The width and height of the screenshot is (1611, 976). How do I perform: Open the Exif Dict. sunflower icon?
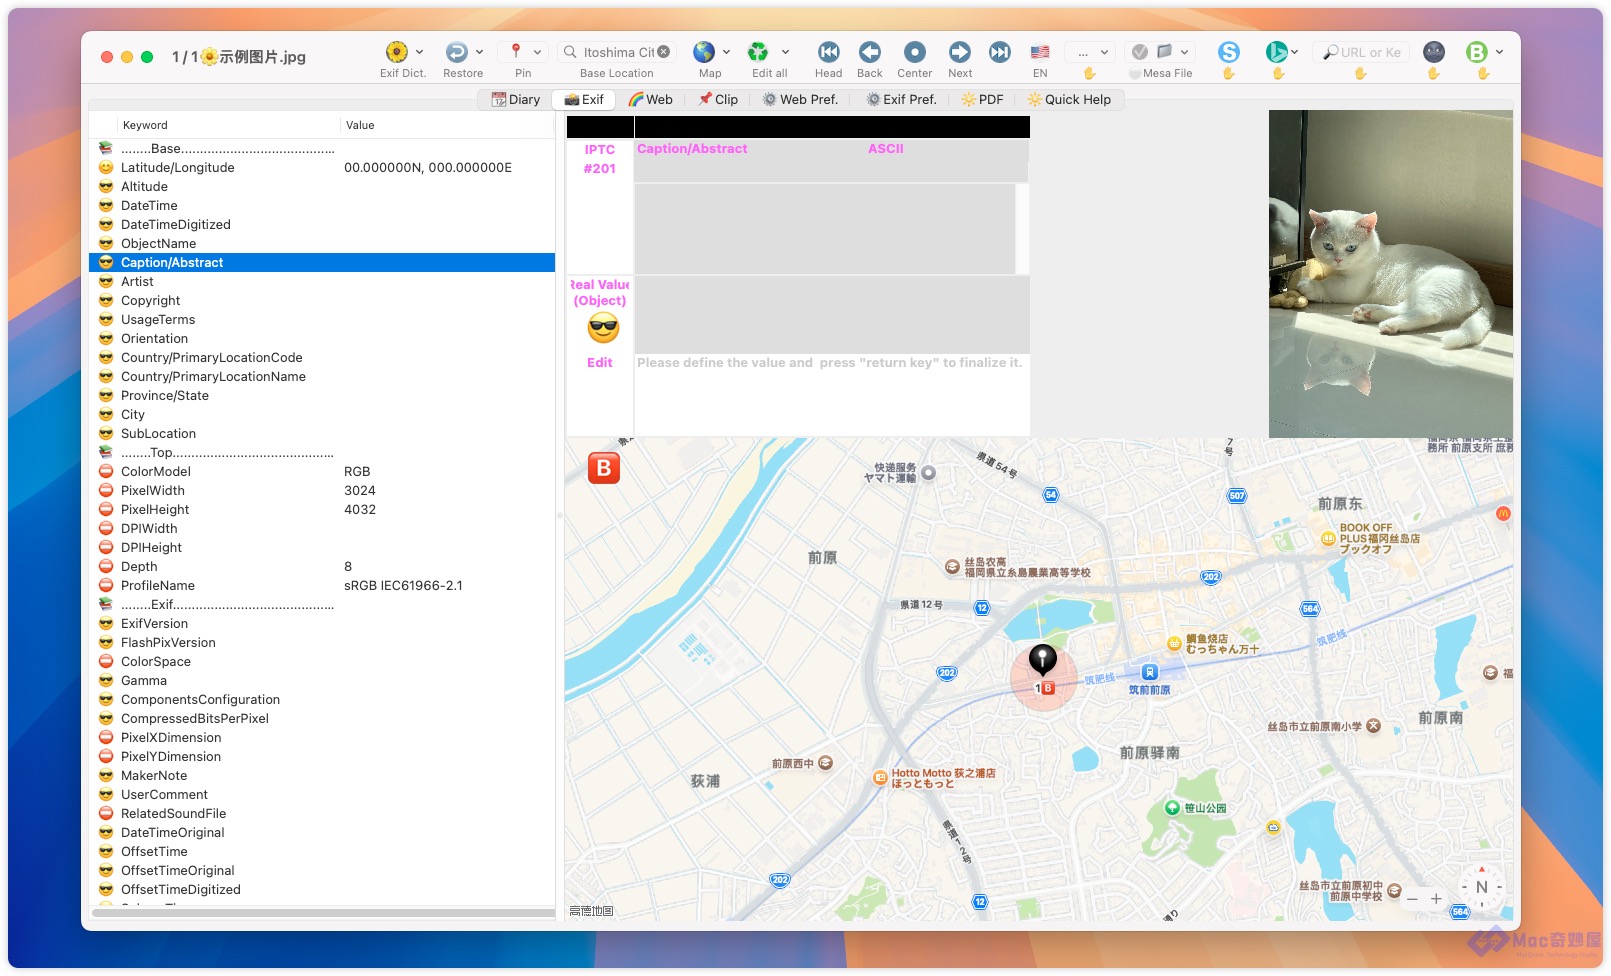[396, 52]
